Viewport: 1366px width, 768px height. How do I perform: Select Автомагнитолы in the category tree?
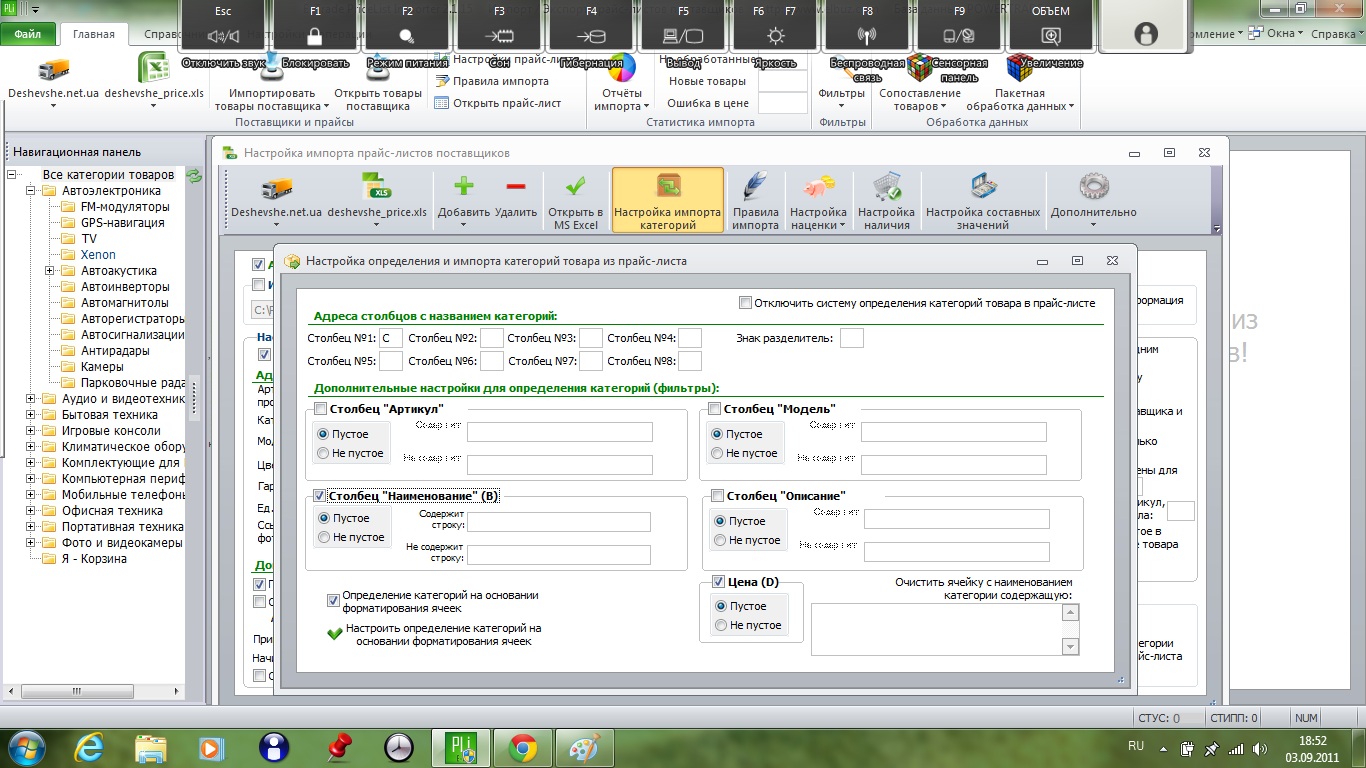point(124,303)
